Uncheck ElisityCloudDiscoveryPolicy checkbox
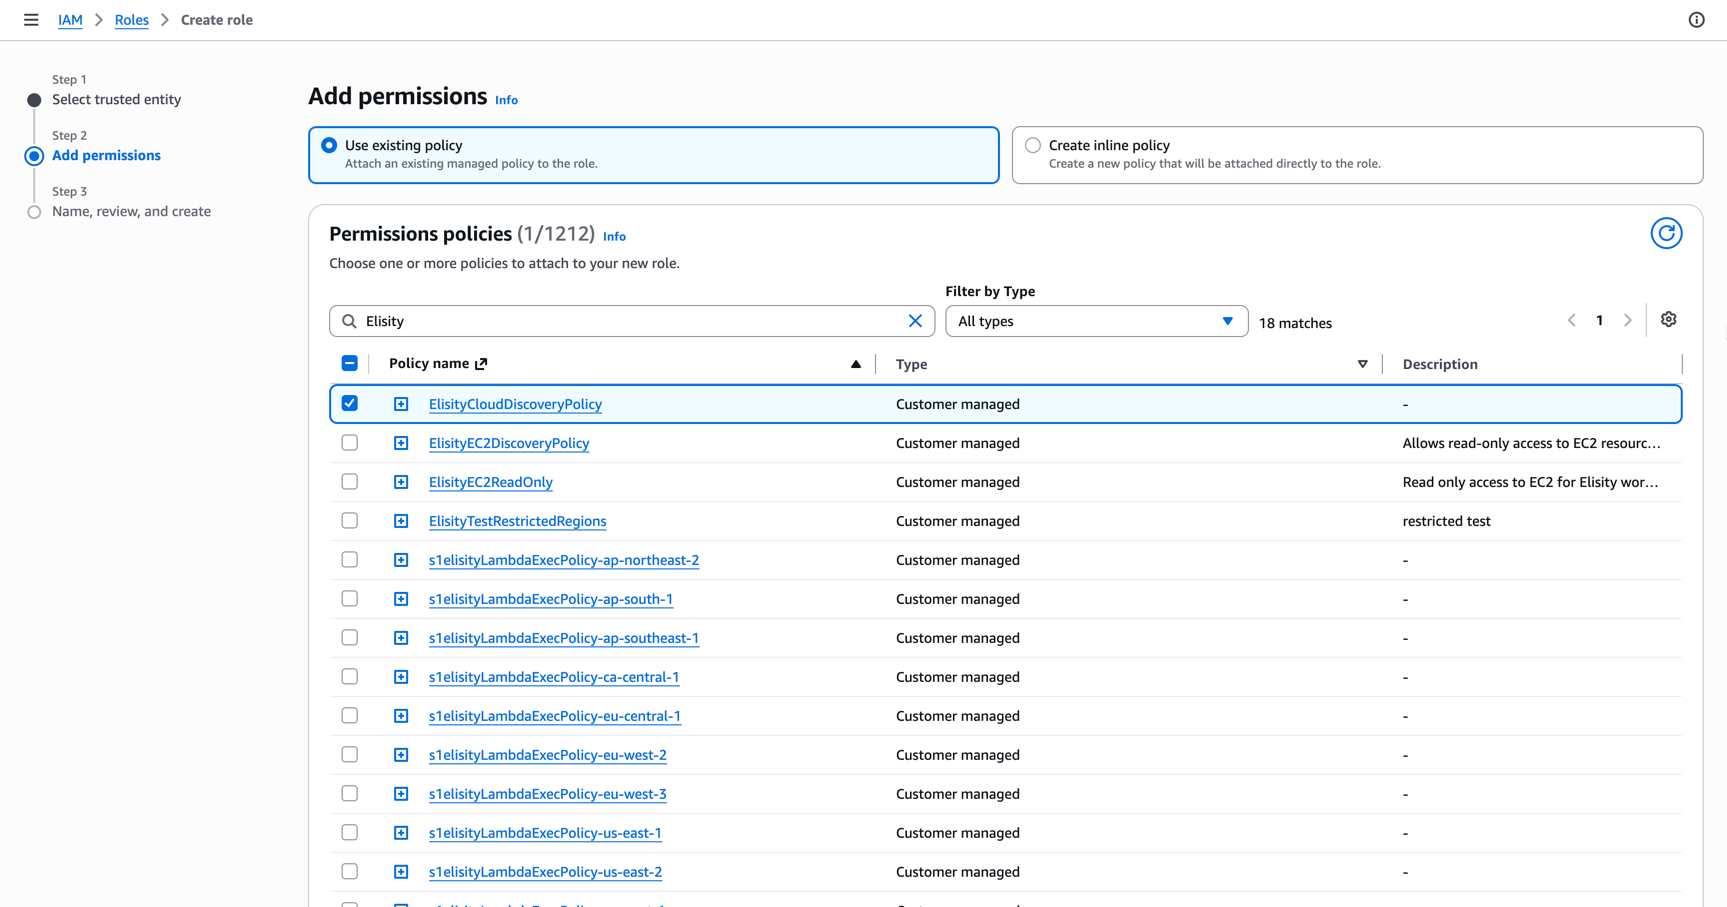Image resolution: width=1727 pixels, height=907 pixels. (349, 403)
